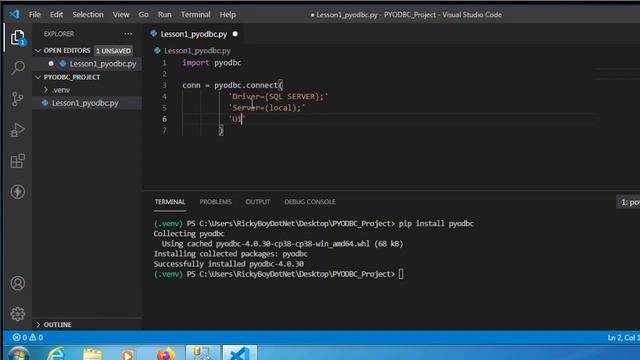Open the Extensions view
Viewport: 640px width, 360px height.
coord(18,161)
